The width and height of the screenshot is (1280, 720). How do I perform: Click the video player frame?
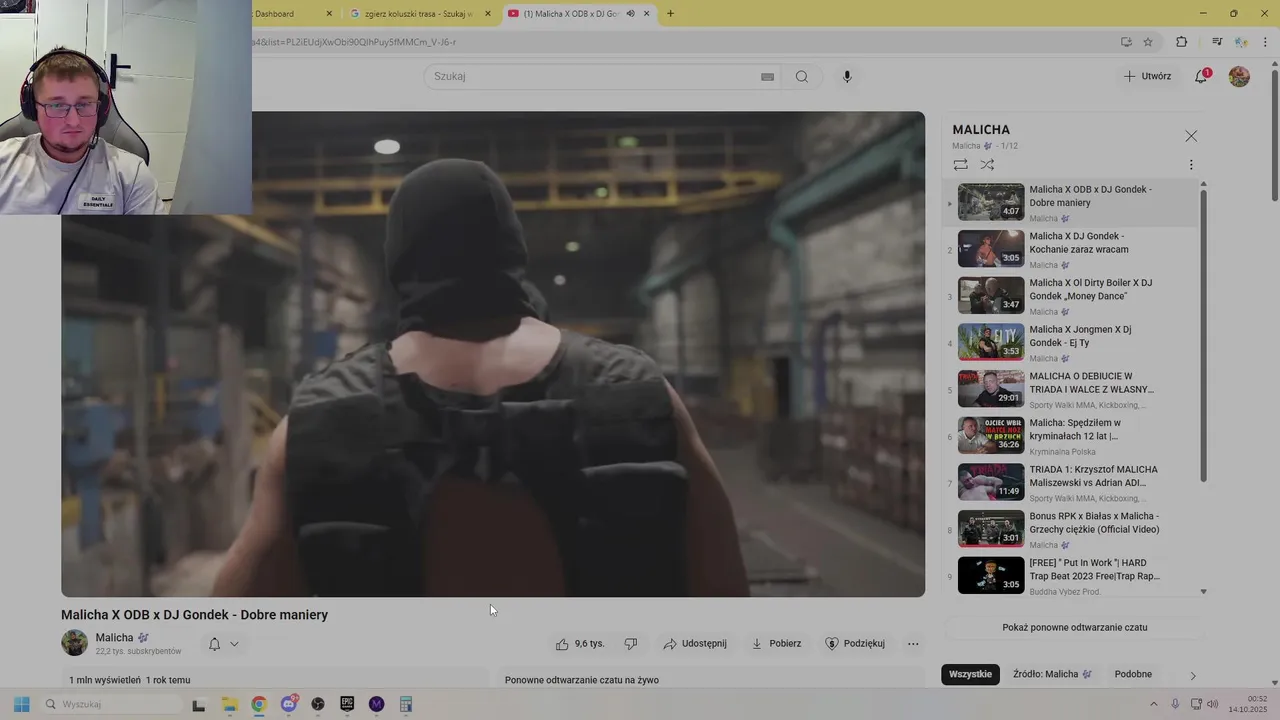493,354
